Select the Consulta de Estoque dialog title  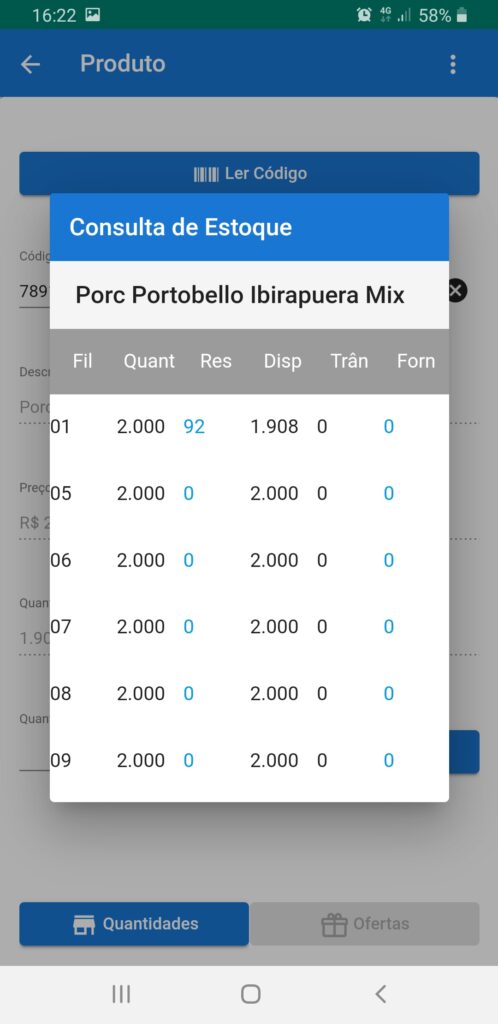click(x=181, y=227)
